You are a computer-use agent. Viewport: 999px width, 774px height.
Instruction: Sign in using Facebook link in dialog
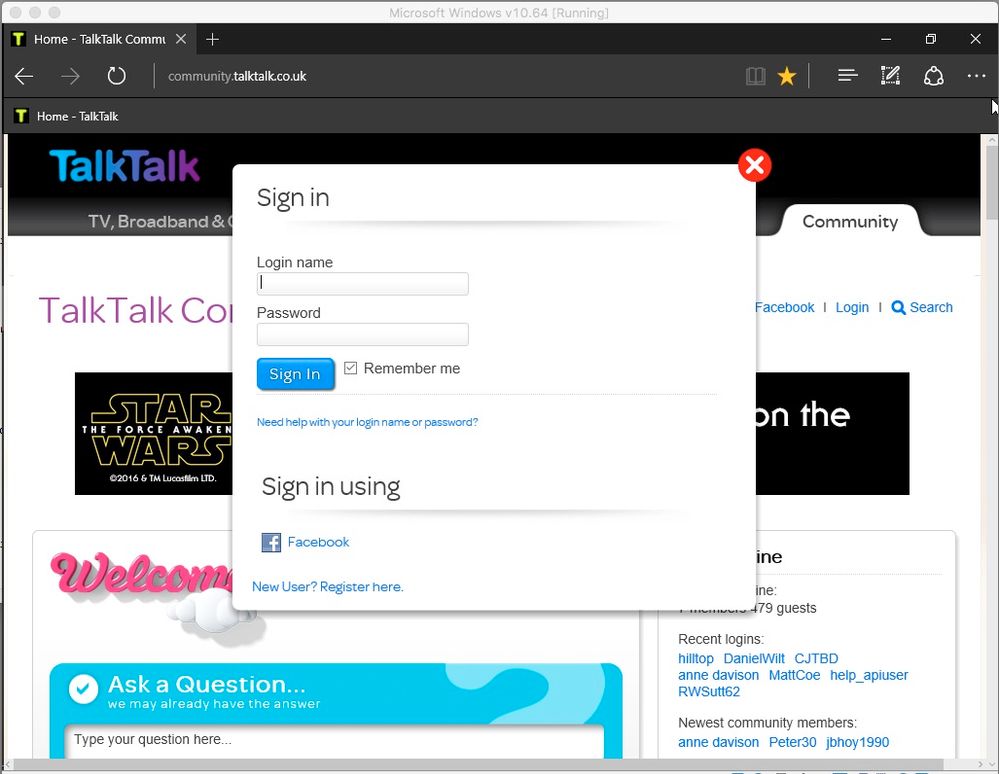(x=318, y=542)
